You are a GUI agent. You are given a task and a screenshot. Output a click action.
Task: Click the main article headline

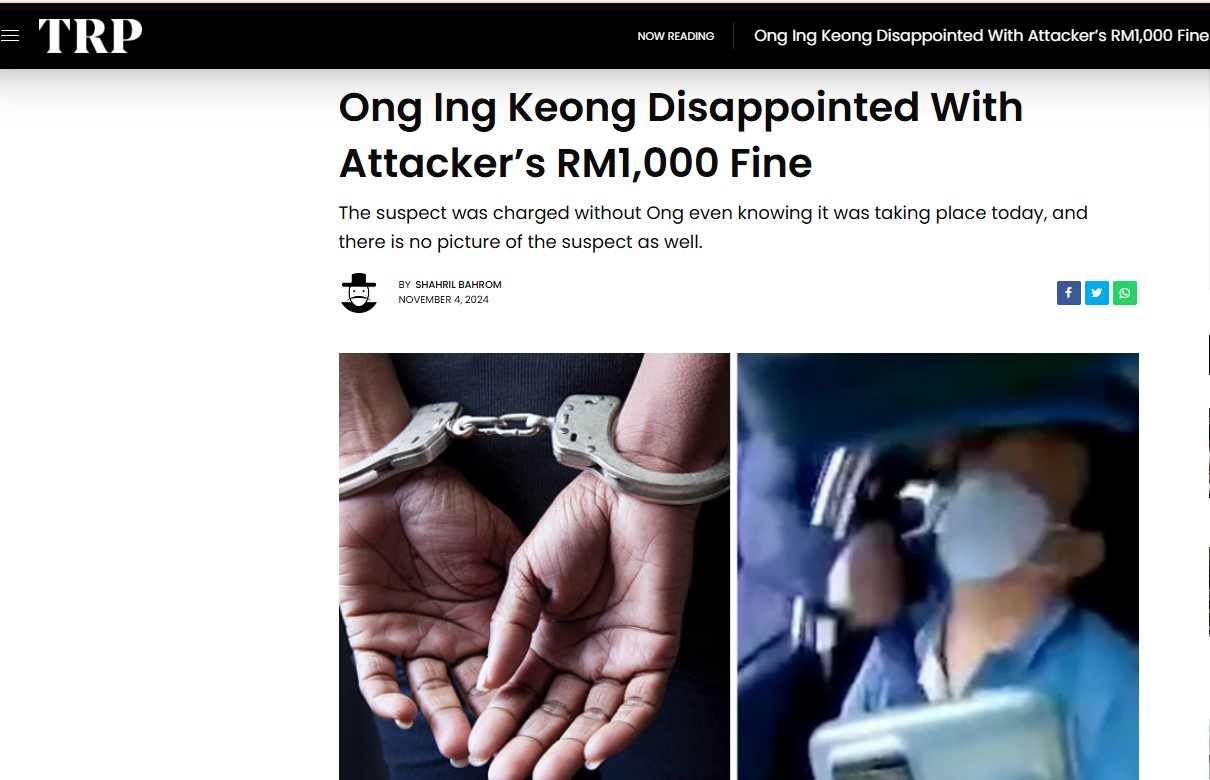pos(681,135)
